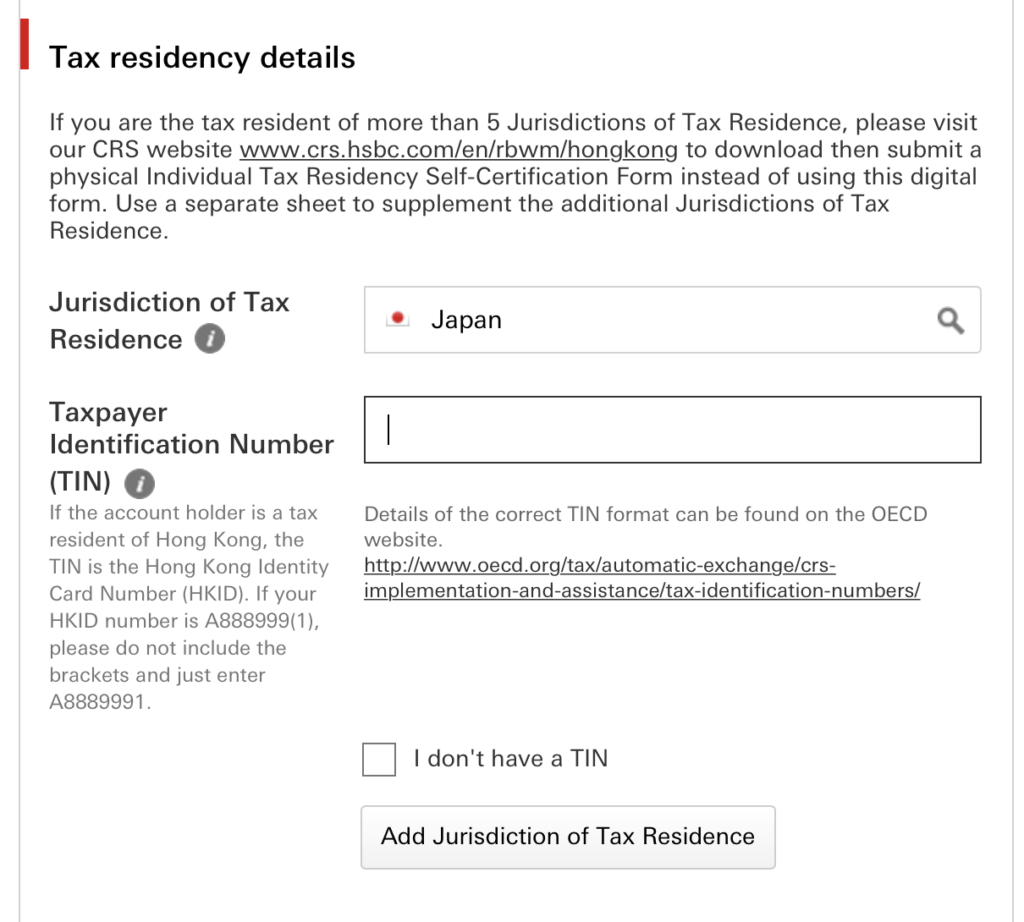Click the "Jurisdiction of Tax Residence" field label
This screenshot has width=1024, height=922.
[x=168, y=320]
